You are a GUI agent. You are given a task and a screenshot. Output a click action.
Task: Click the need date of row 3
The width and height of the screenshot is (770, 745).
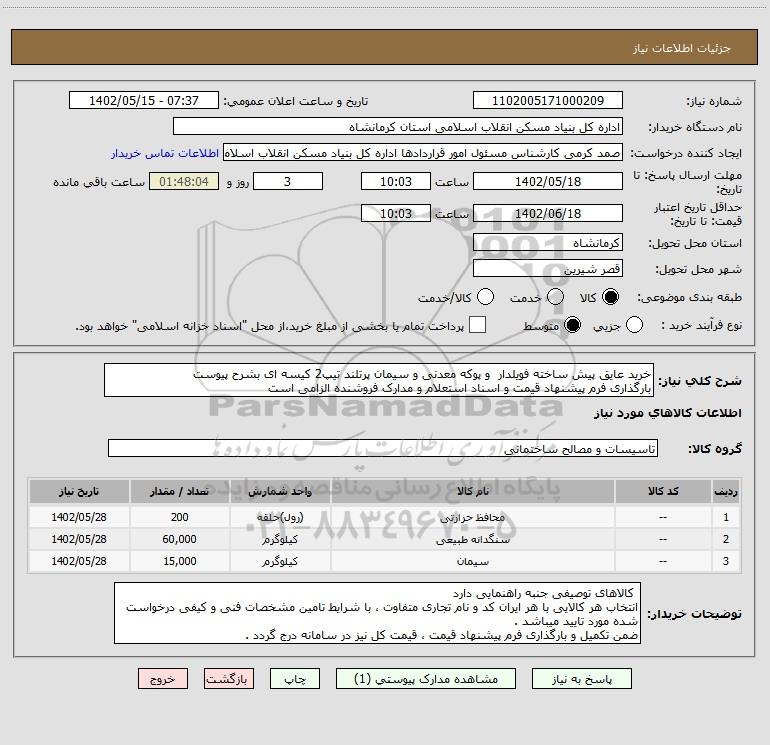[x=79, y=561]
